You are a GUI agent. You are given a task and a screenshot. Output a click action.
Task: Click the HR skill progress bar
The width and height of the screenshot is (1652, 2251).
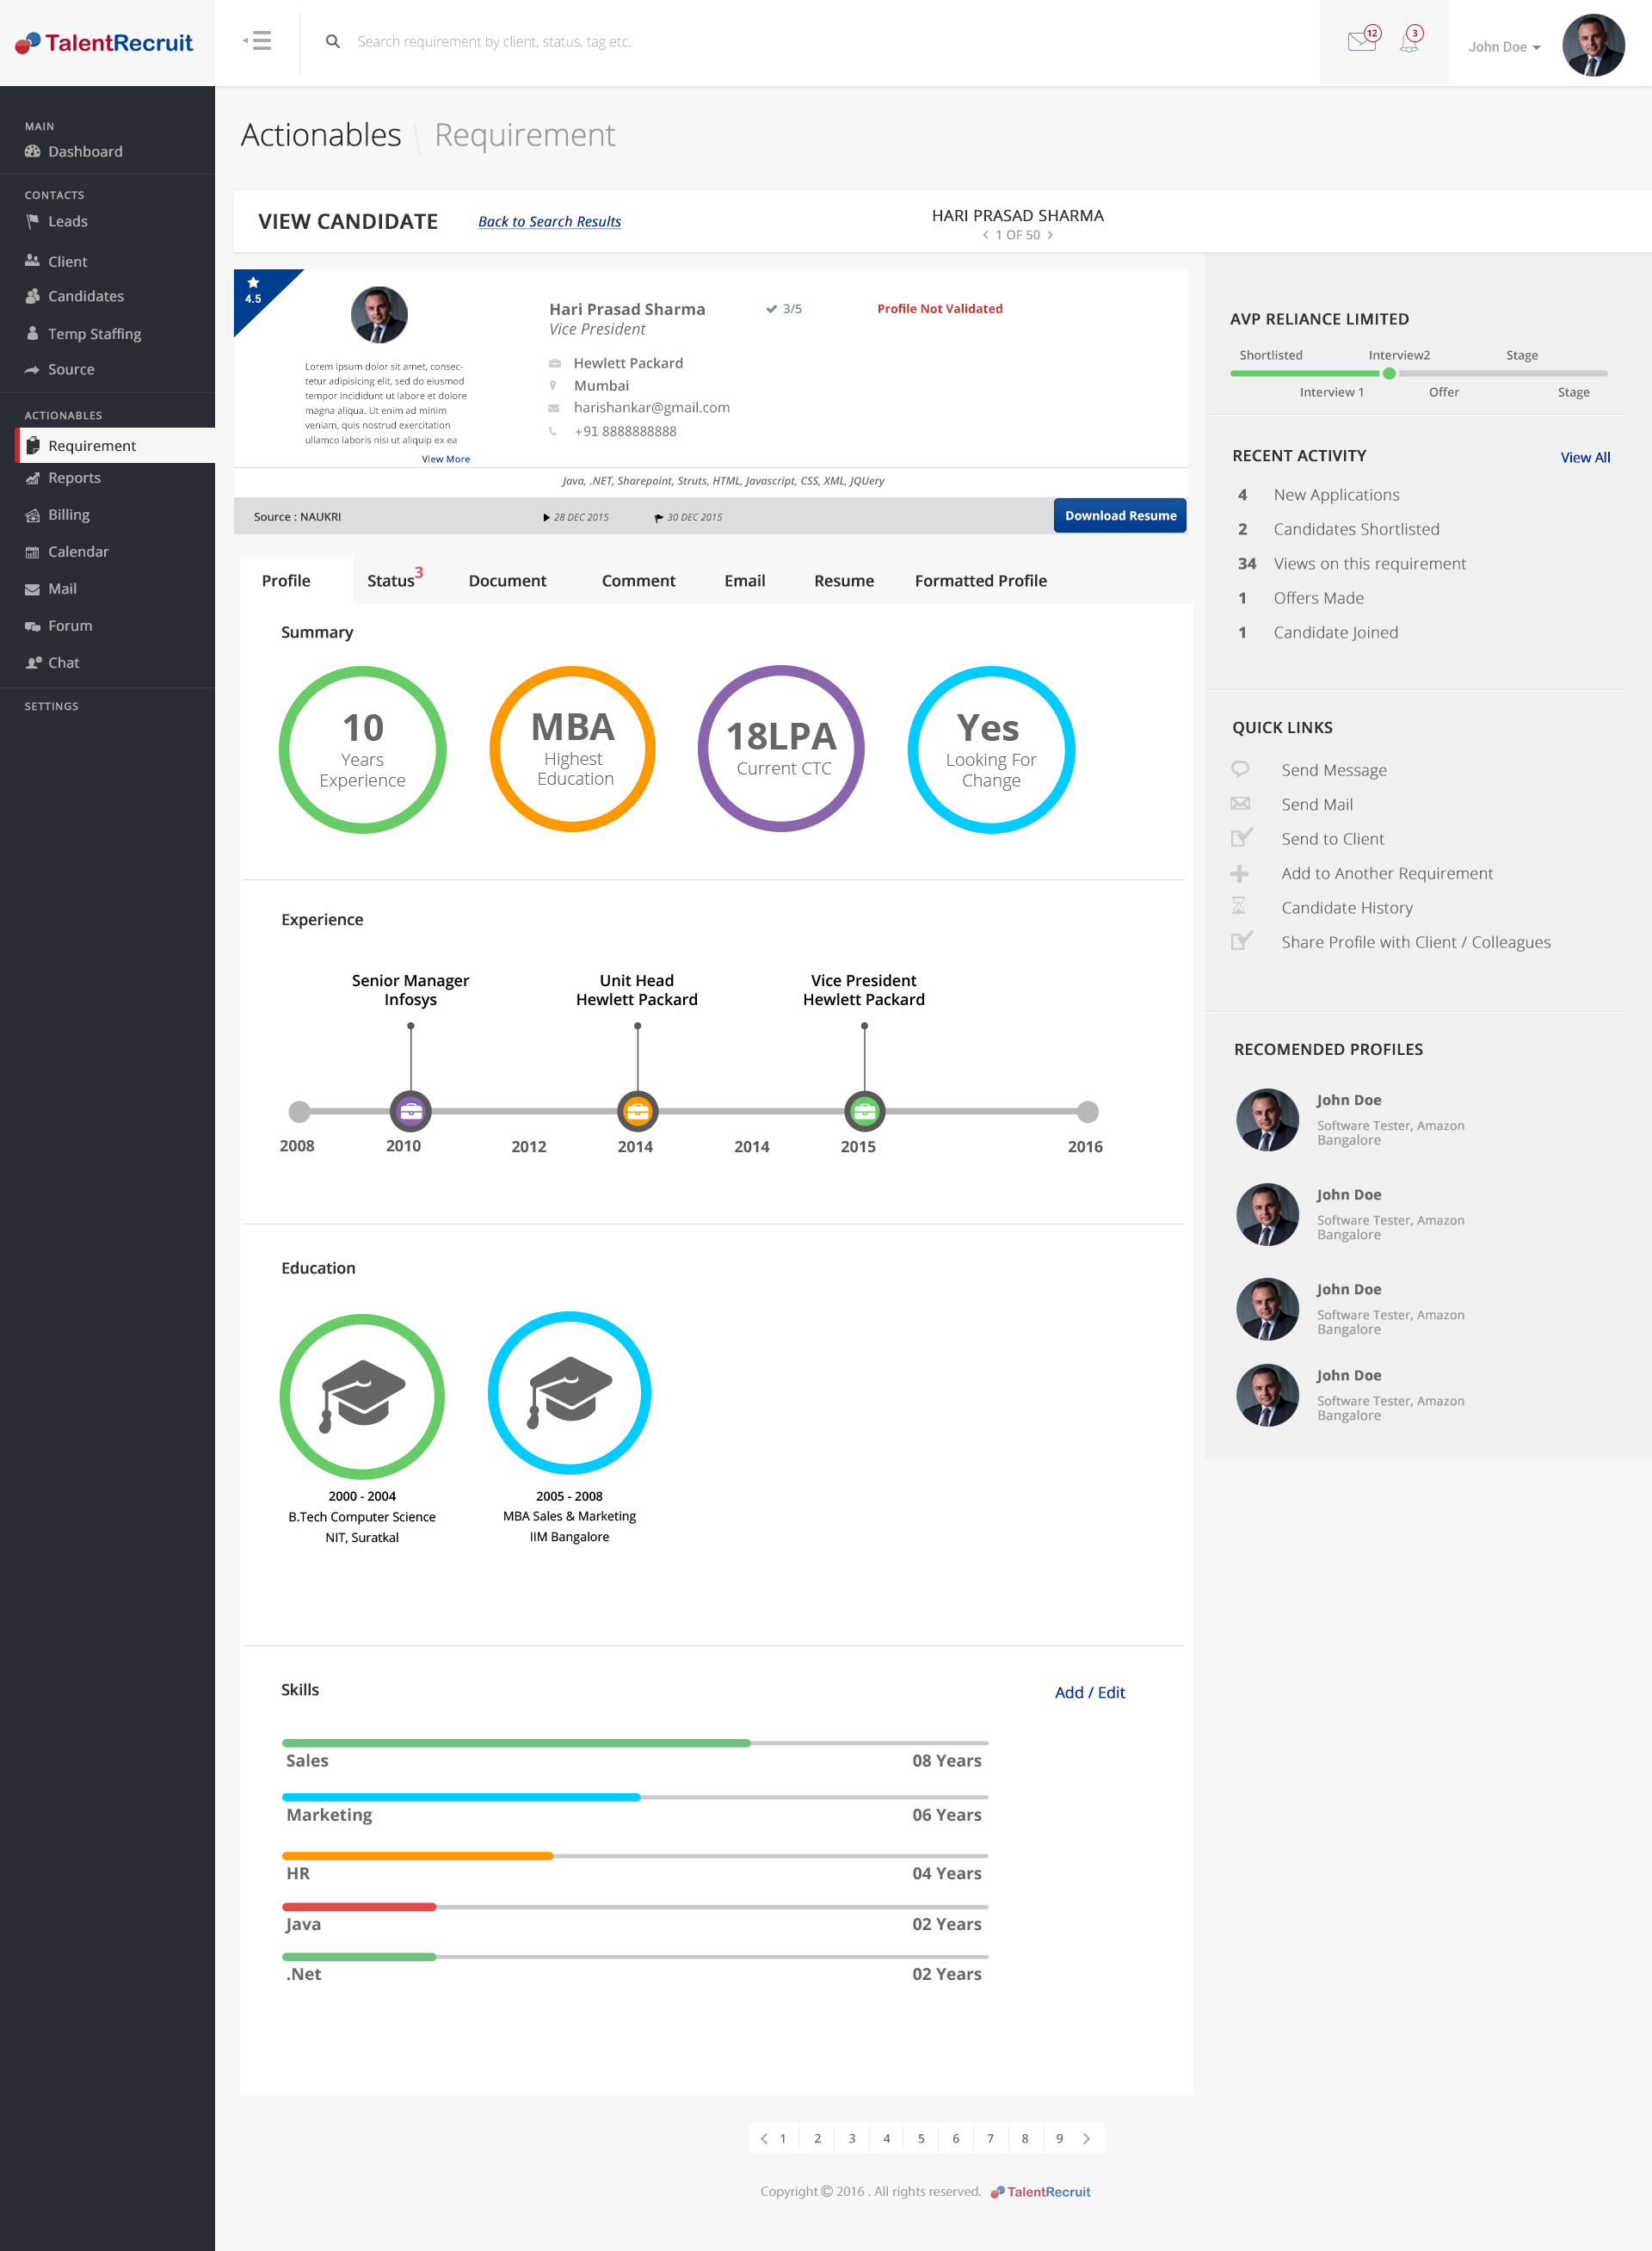[634, 1855]
